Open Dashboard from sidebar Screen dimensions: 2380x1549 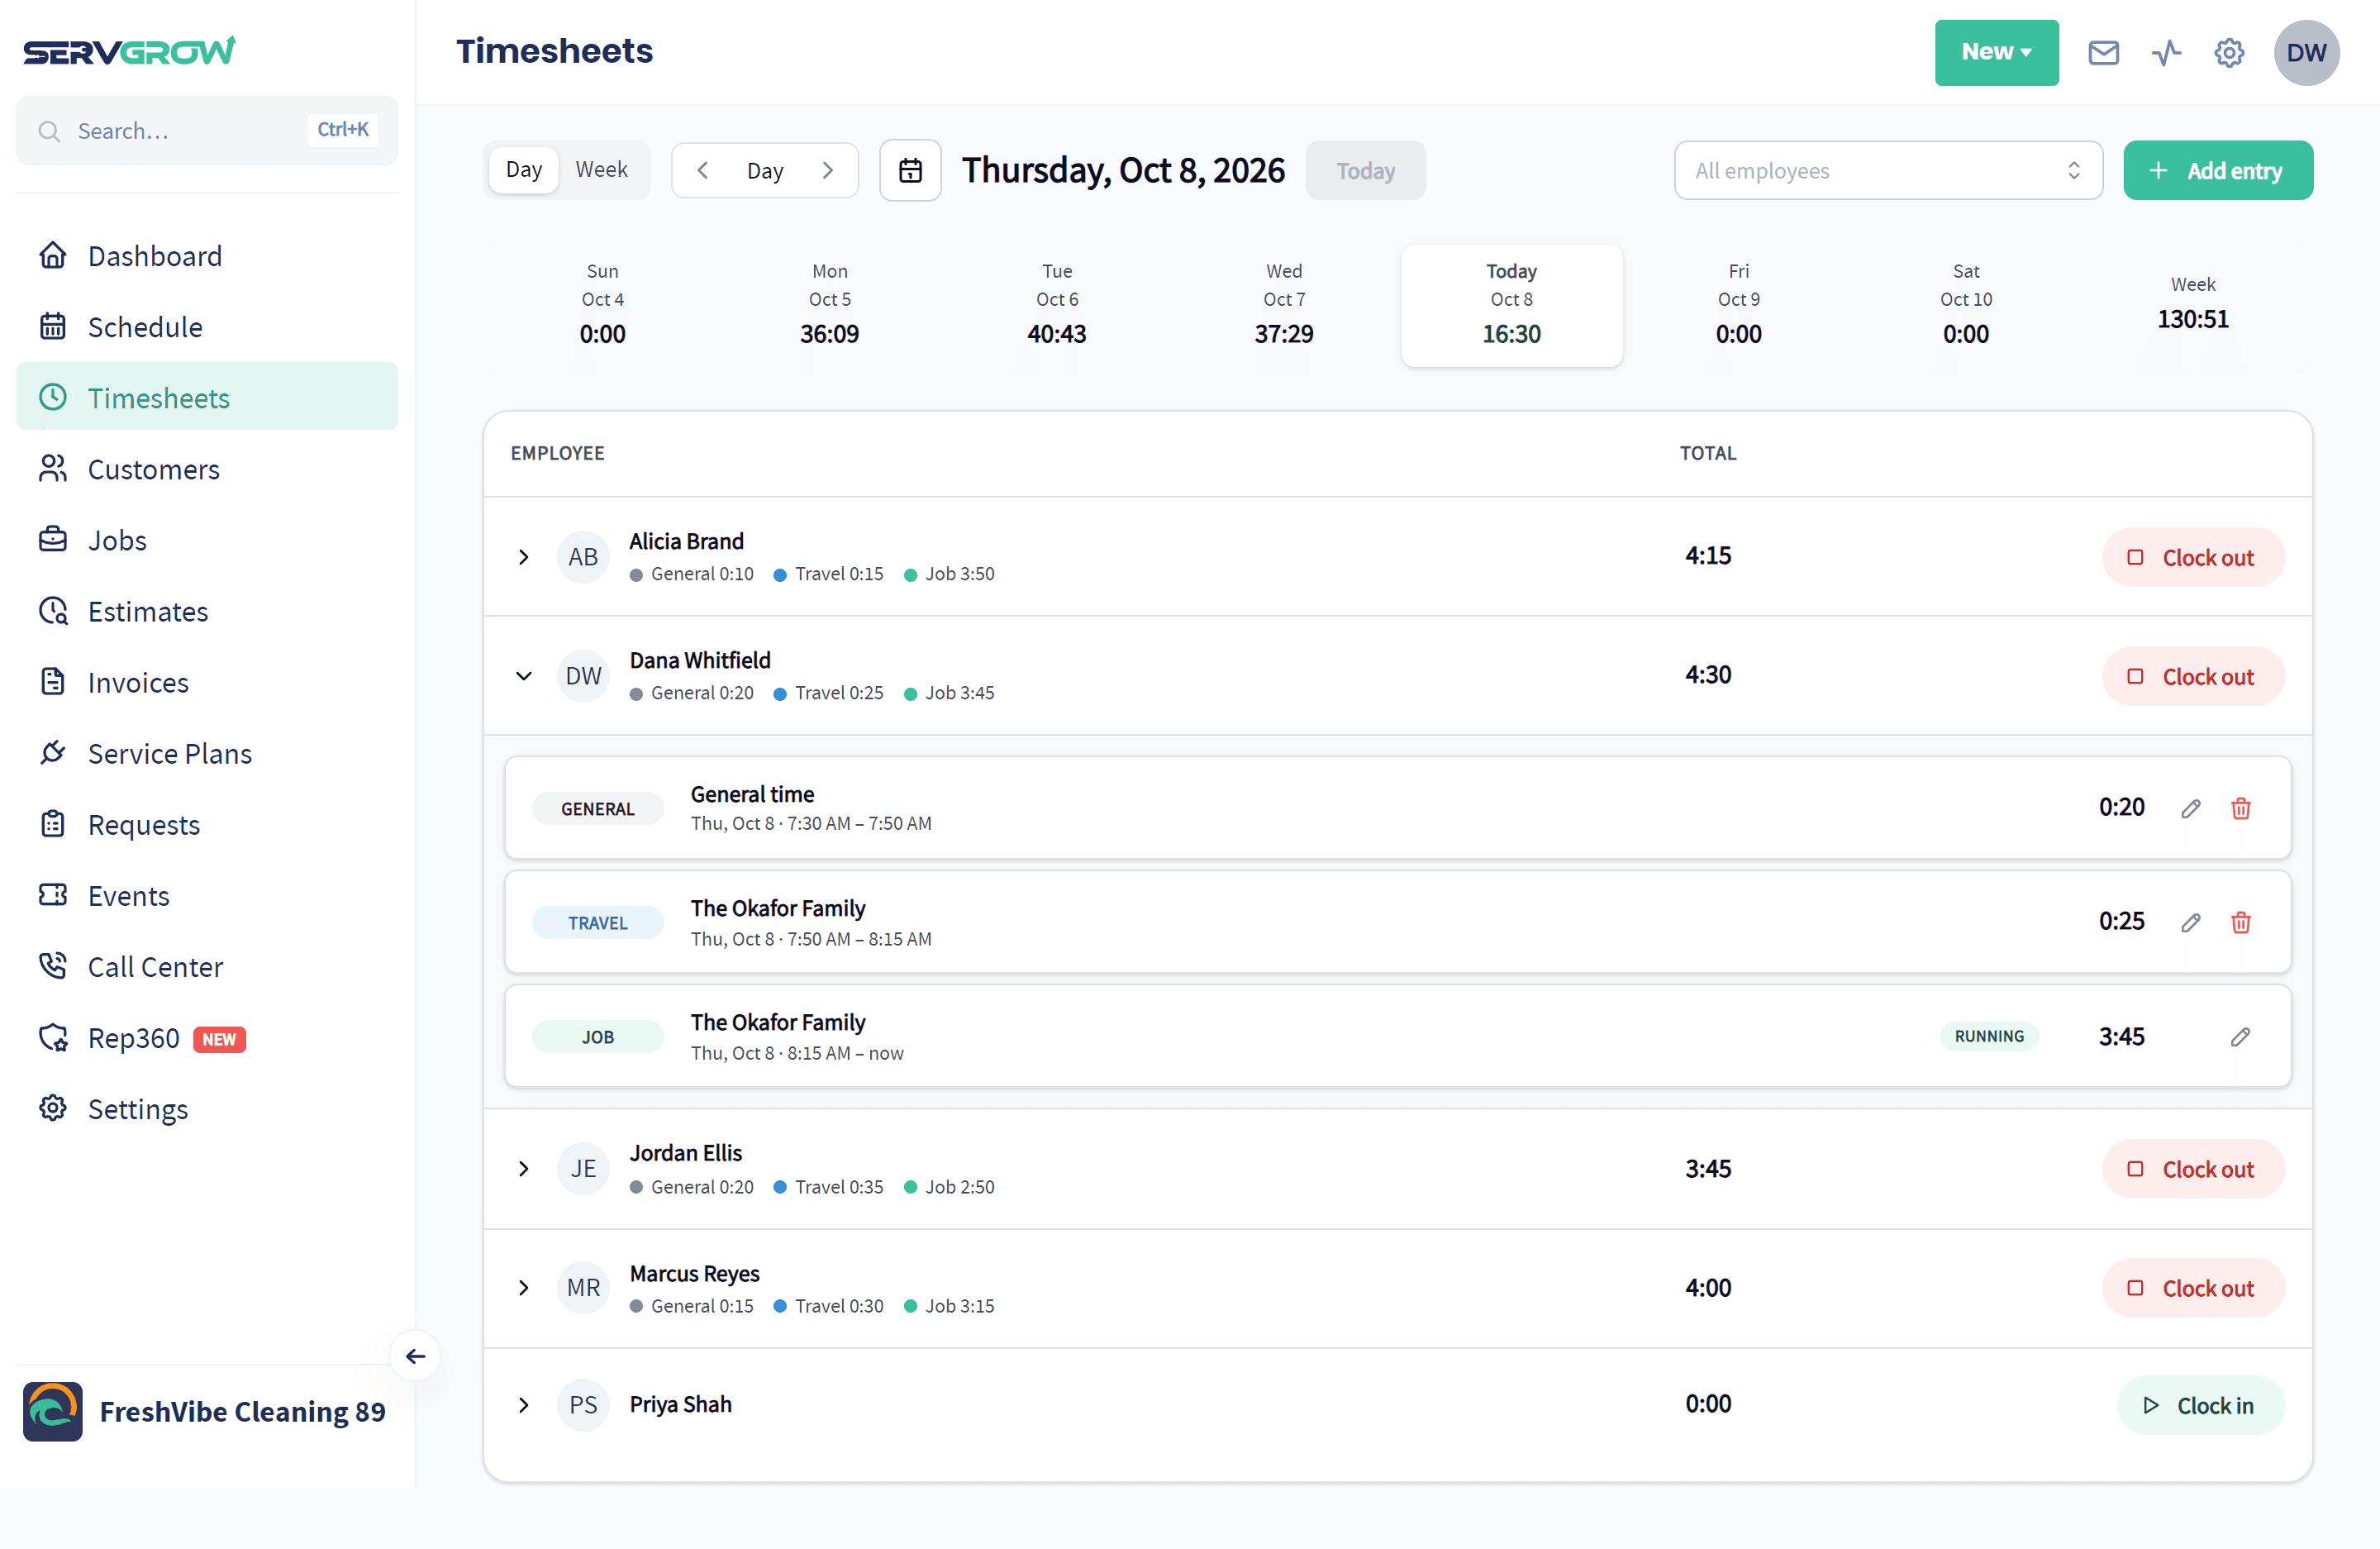[207, 256]
